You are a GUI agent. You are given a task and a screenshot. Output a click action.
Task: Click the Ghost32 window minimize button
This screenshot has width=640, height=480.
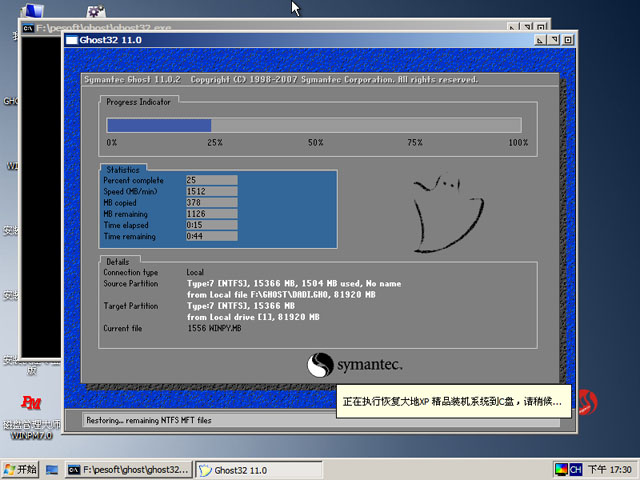(x=540, y=40)
